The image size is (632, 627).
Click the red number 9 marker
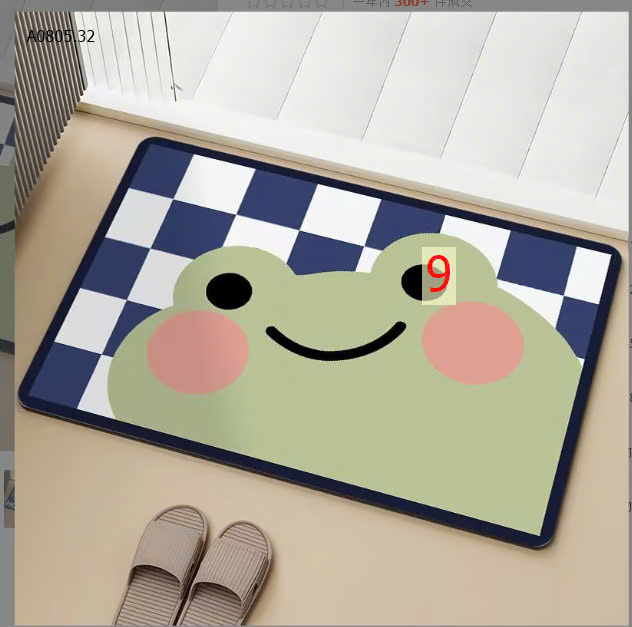438,275
